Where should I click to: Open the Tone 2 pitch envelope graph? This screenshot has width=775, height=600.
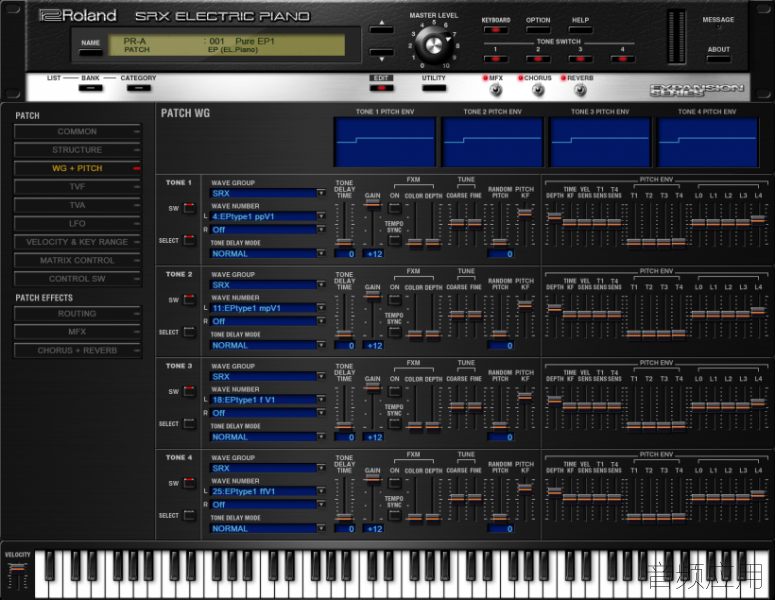(492, 141)
